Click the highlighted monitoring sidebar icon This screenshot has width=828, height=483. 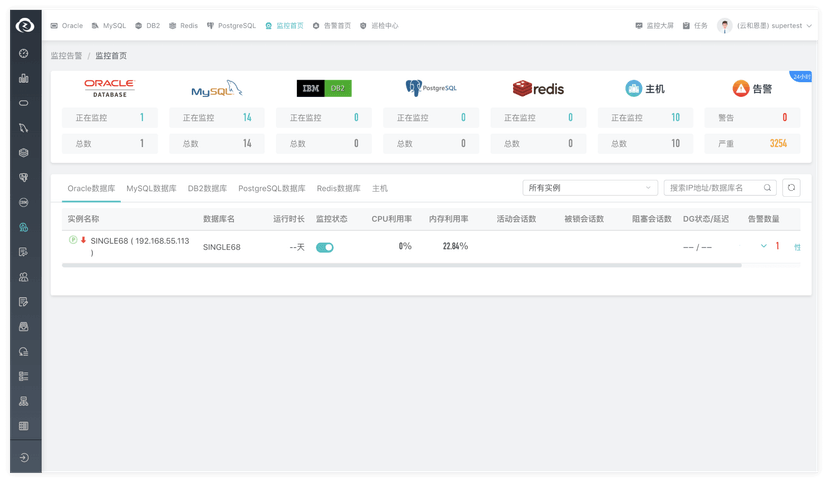(x=24, y=228)
